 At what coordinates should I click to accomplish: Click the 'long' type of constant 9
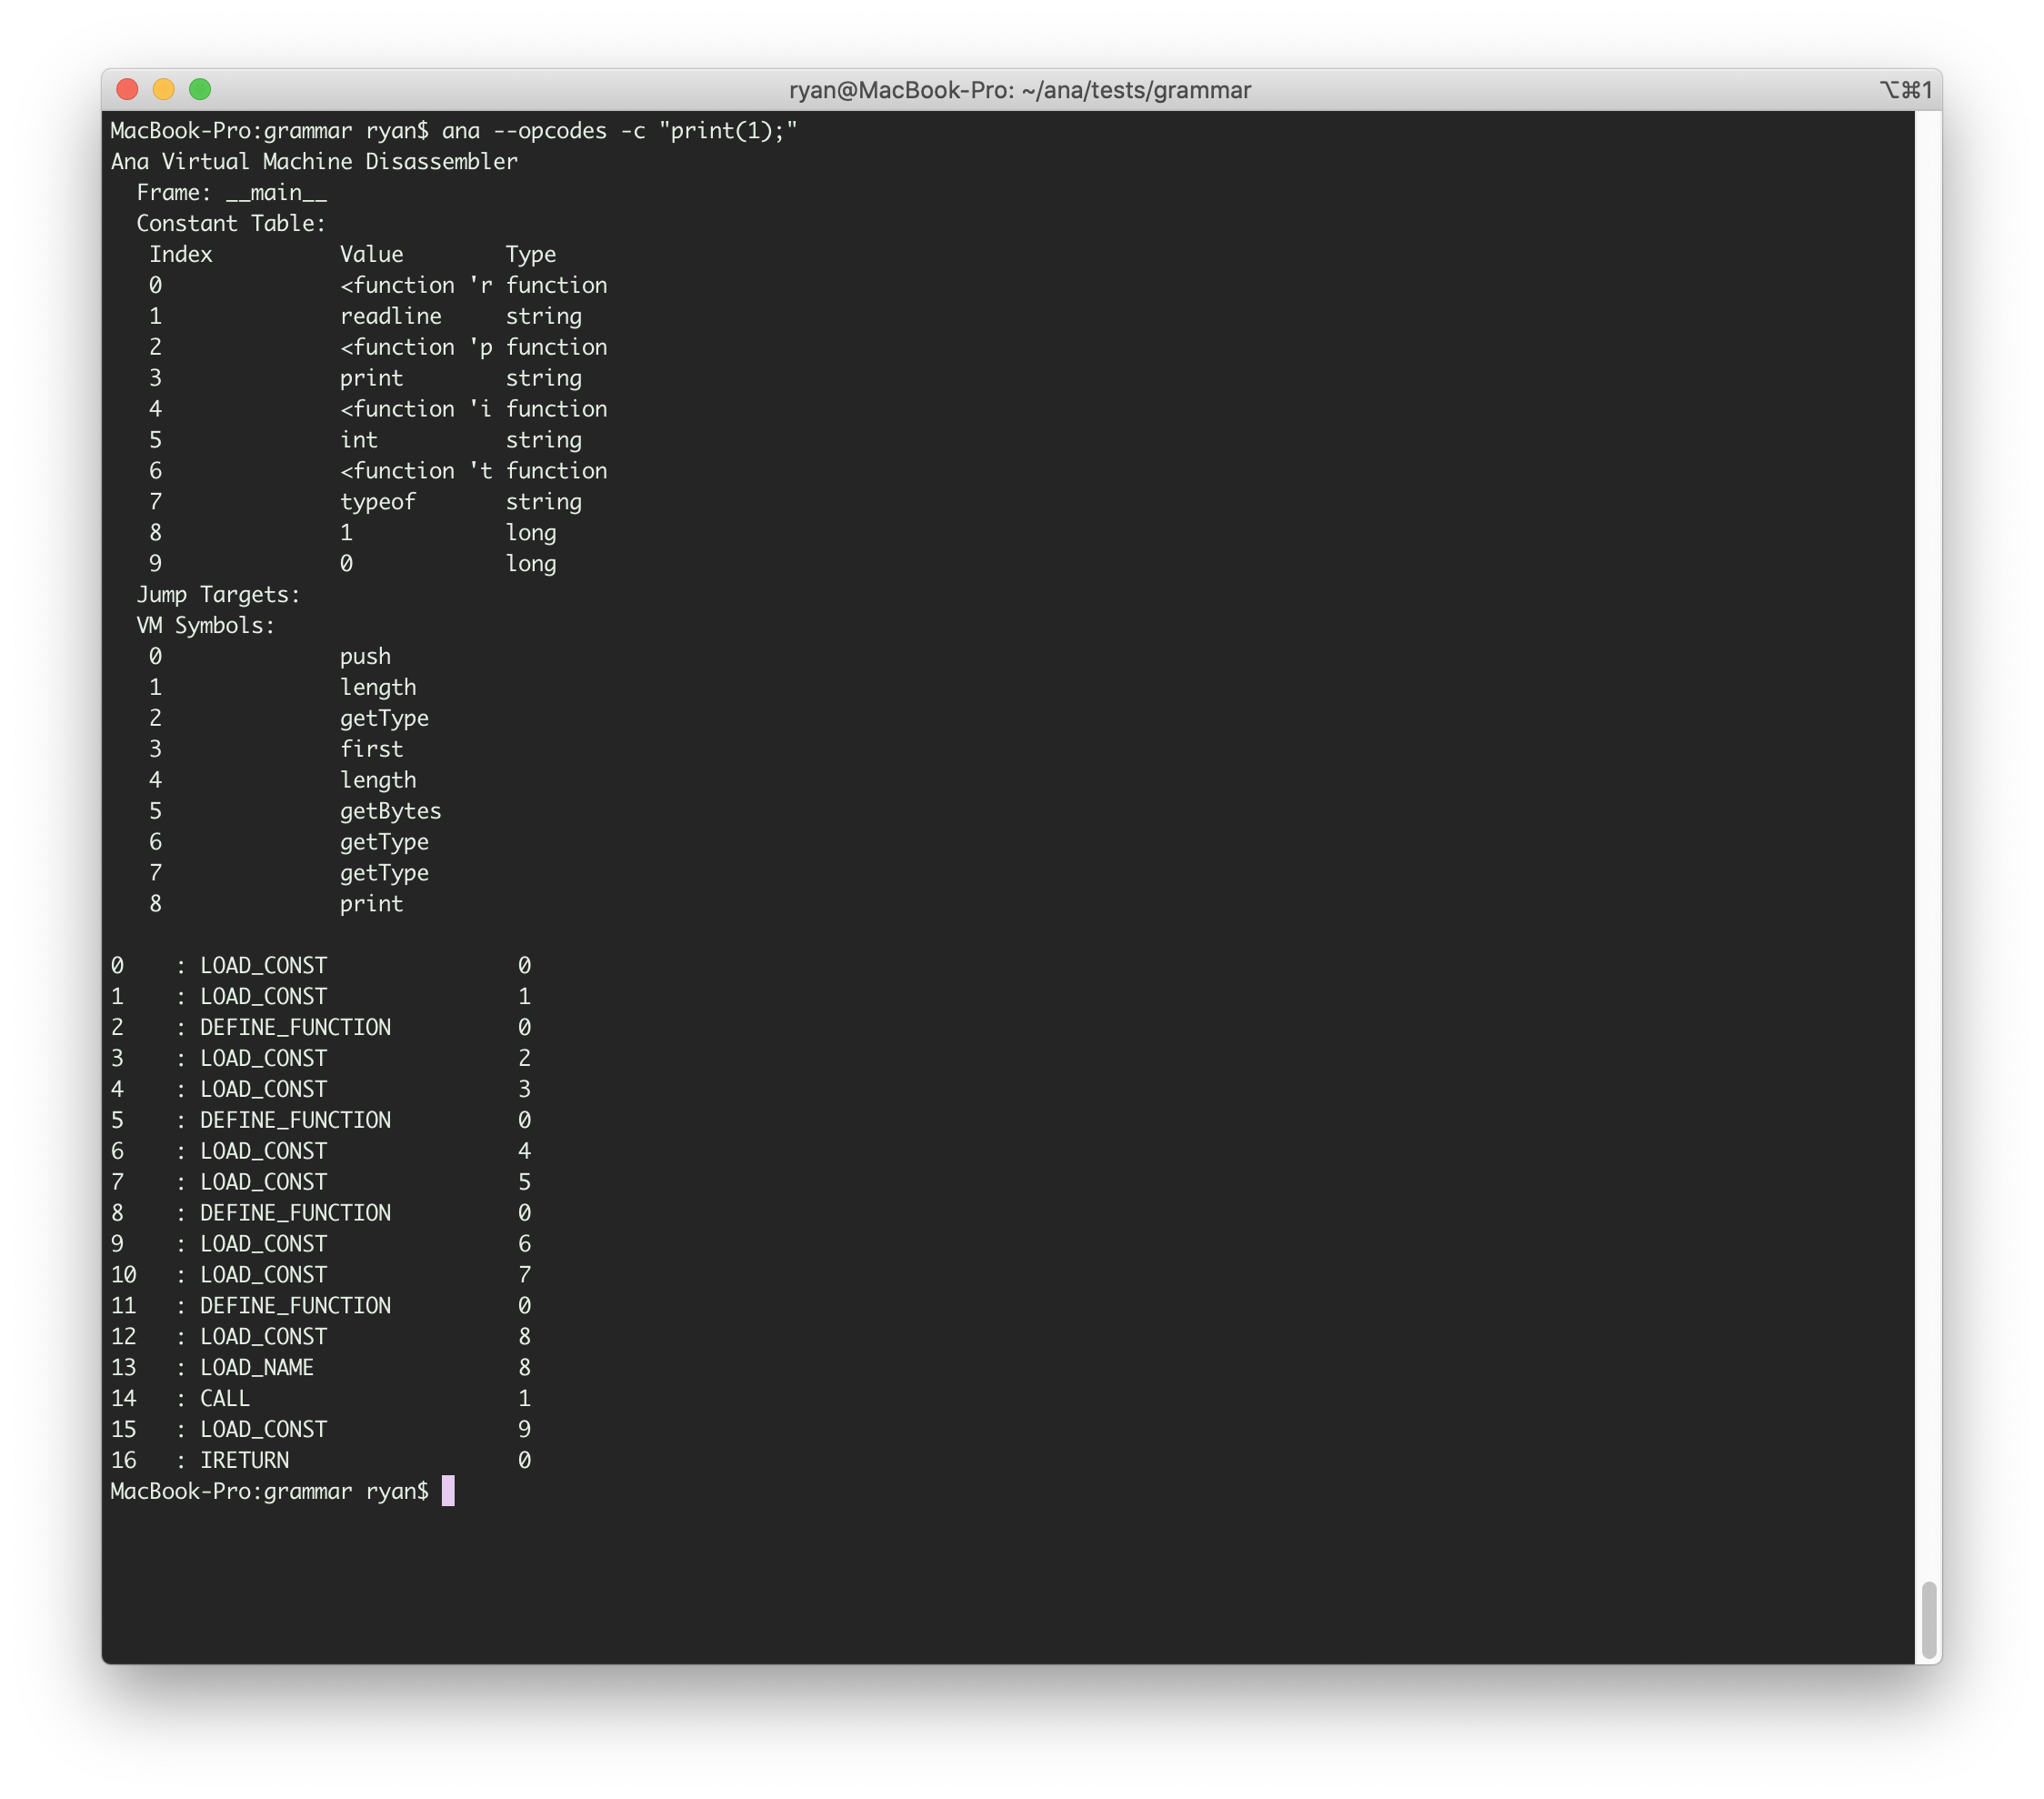coord(531,565)
